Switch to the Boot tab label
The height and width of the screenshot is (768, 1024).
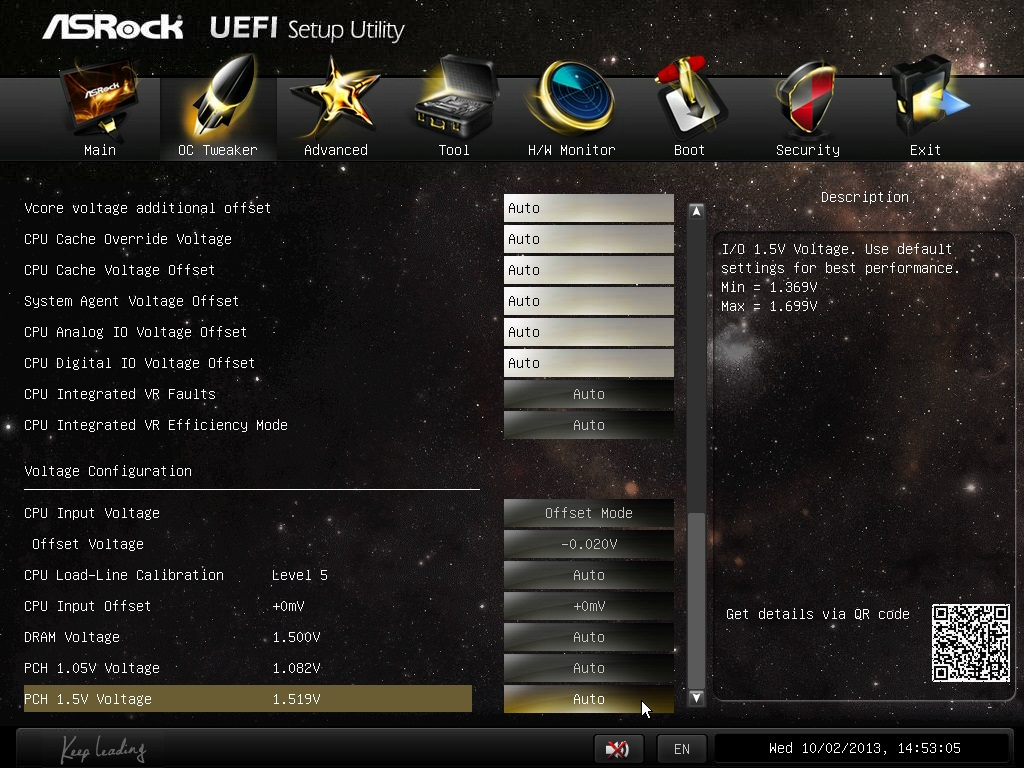[x=690, y=150]
